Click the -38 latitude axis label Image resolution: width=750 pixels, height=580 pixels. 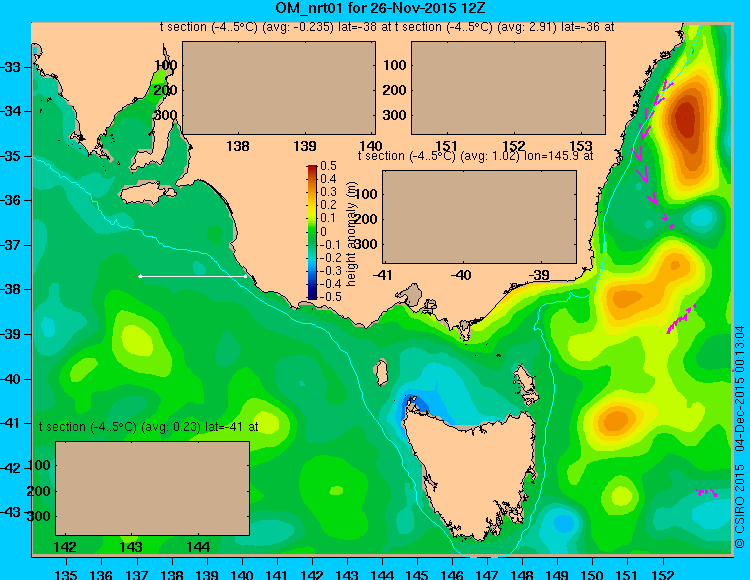11,289
